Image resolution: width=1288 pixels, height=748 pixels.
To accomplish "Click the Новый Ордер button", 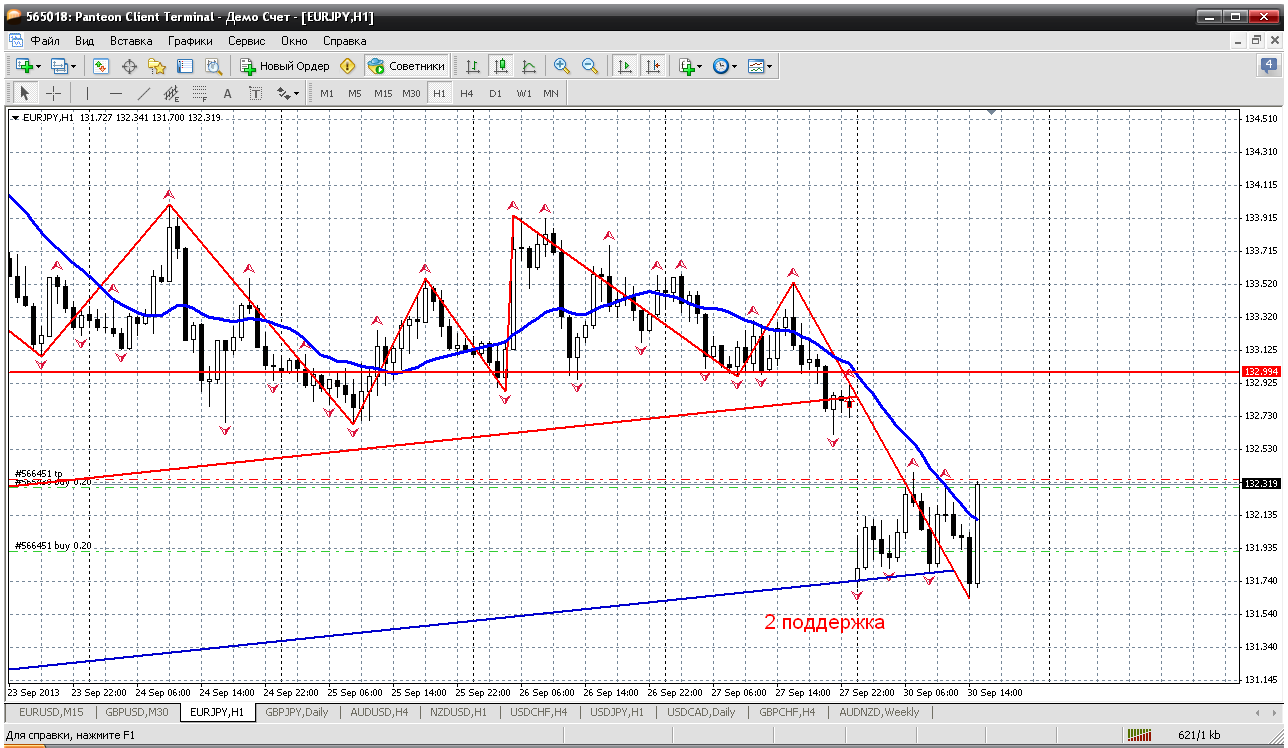I will coord(285,66).
